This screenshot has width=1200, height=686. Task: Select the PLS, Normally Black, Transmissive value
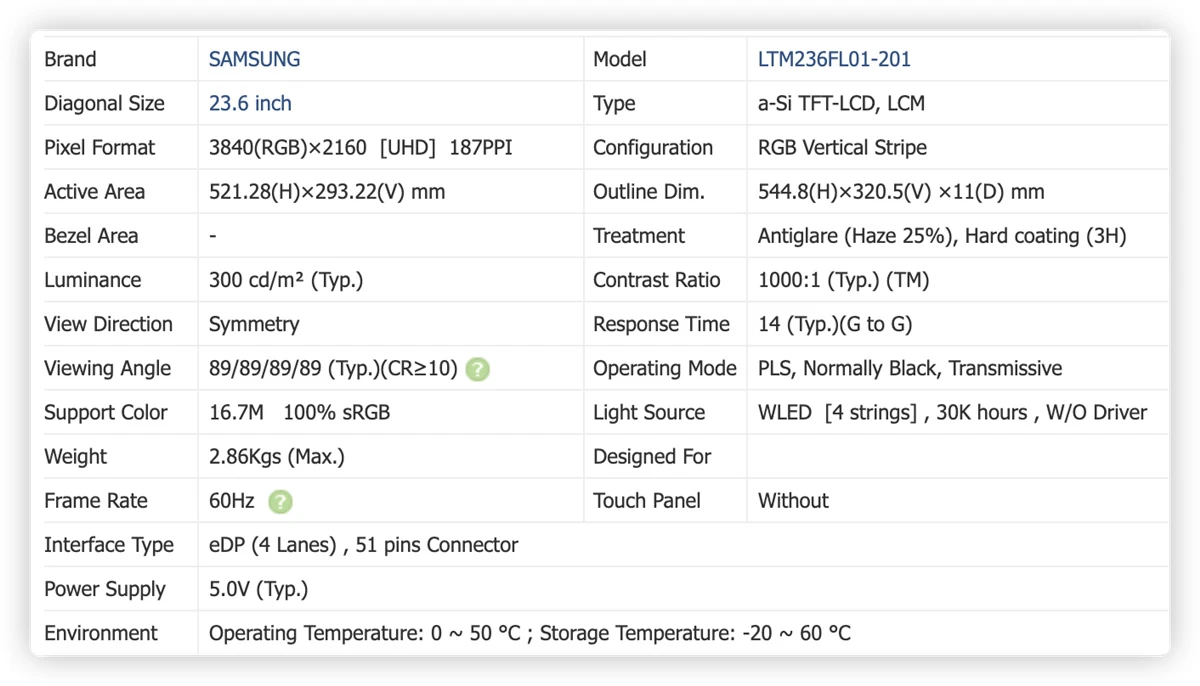point(910,368)
